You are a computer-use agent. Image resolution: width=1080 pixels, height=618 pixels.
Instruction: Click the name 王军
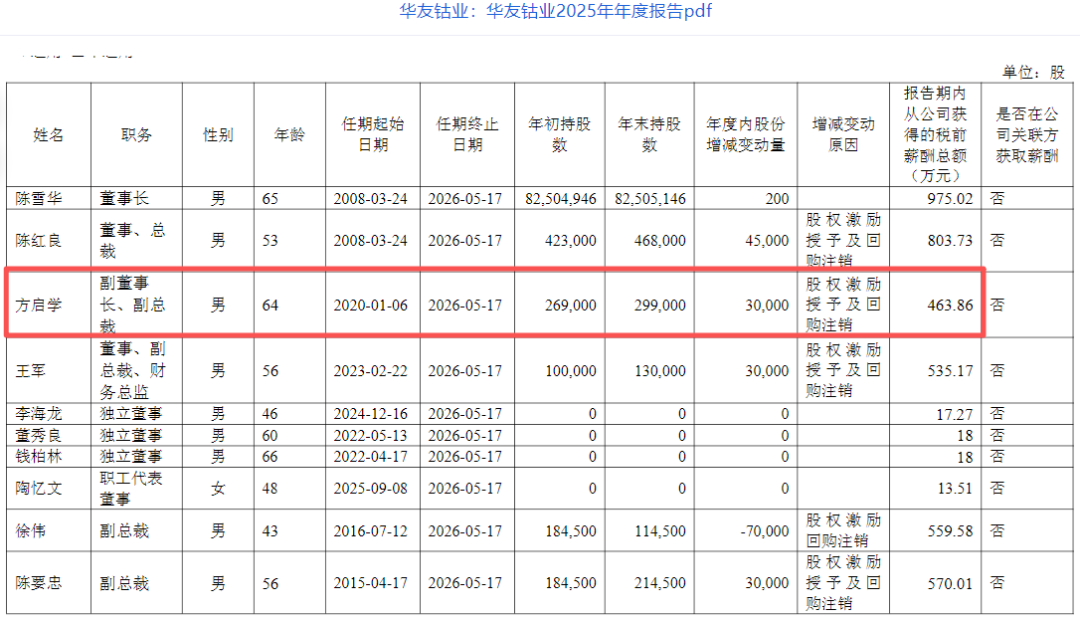pos(30,371)
